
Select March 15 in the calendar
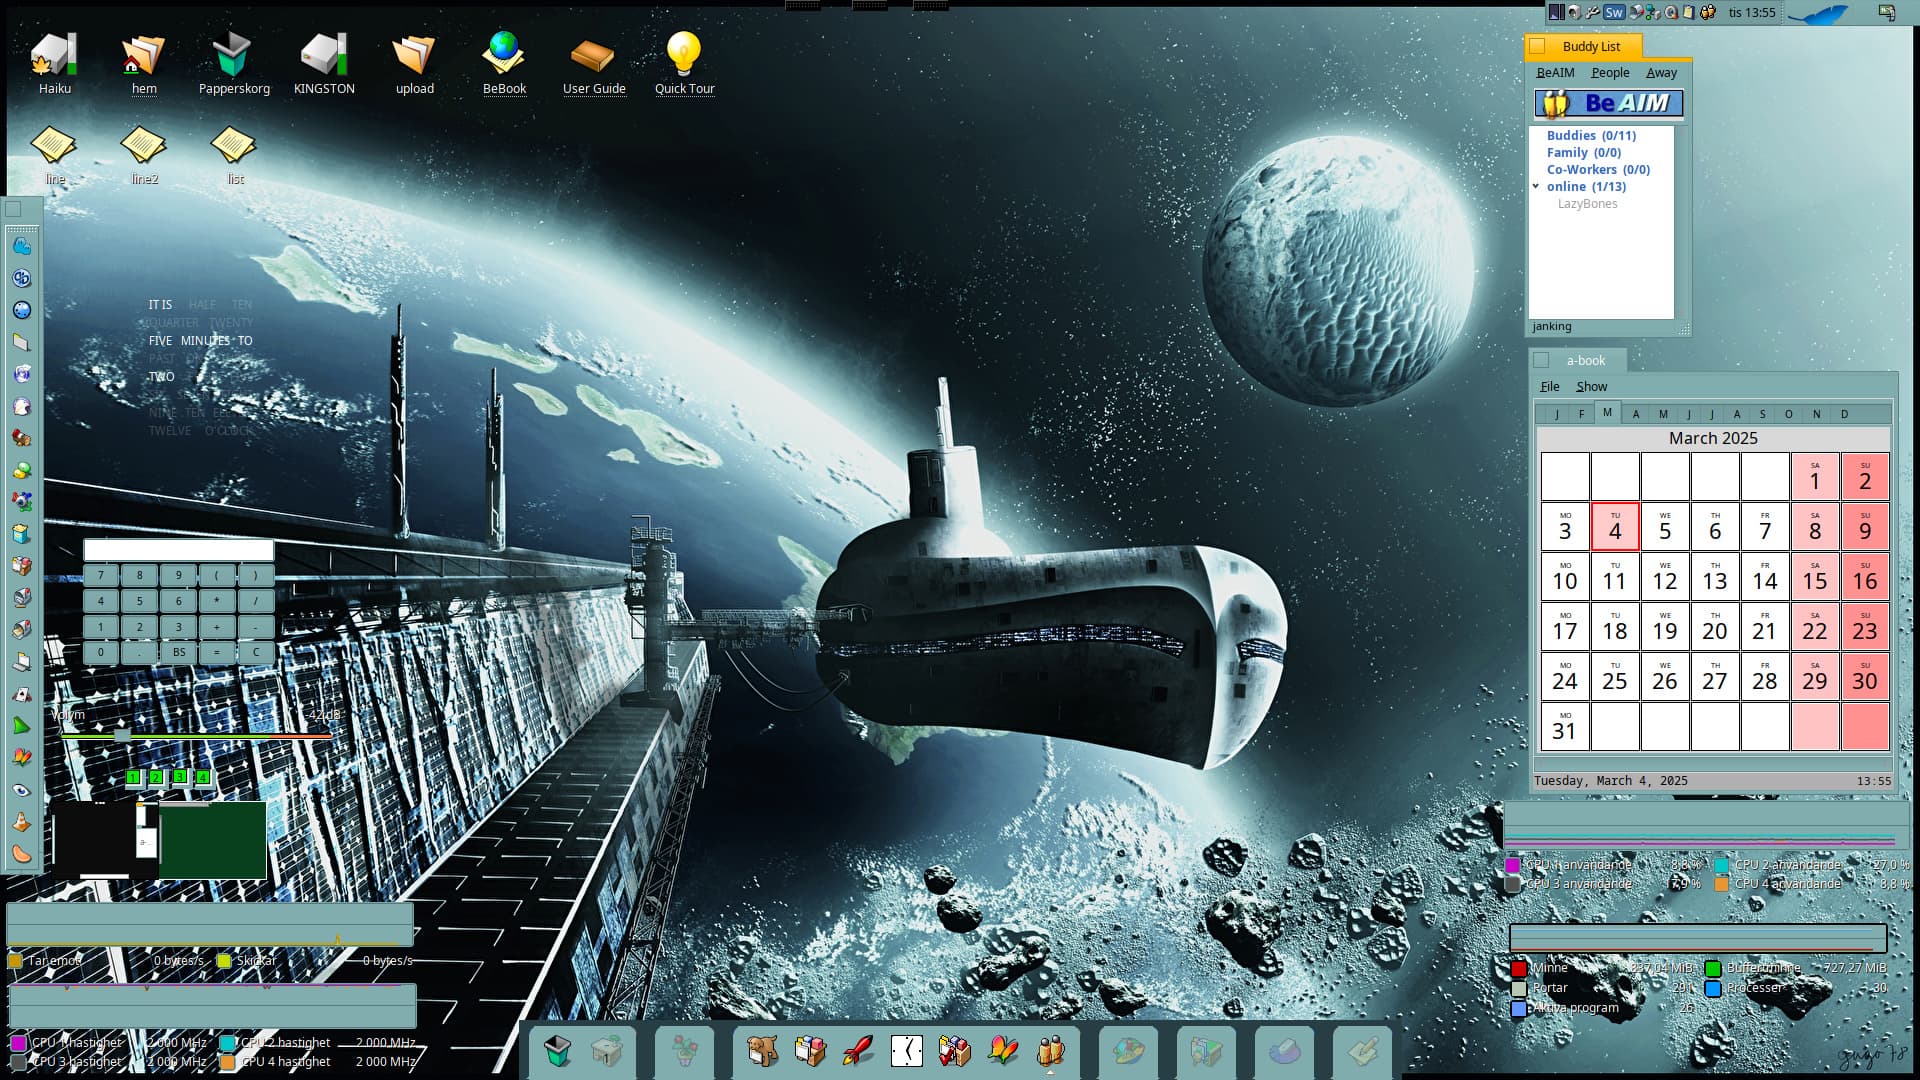pos(1815,577)
